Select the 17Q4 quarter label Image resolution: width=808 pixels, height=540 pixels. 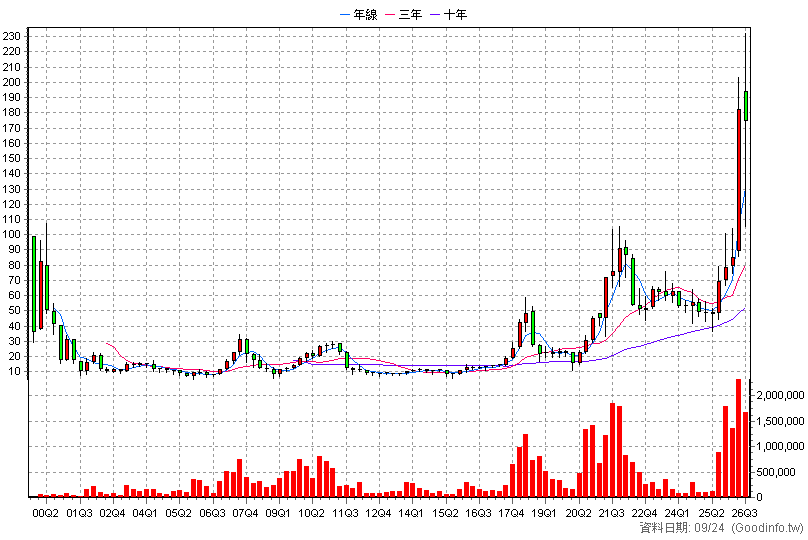tap(511, 513)
